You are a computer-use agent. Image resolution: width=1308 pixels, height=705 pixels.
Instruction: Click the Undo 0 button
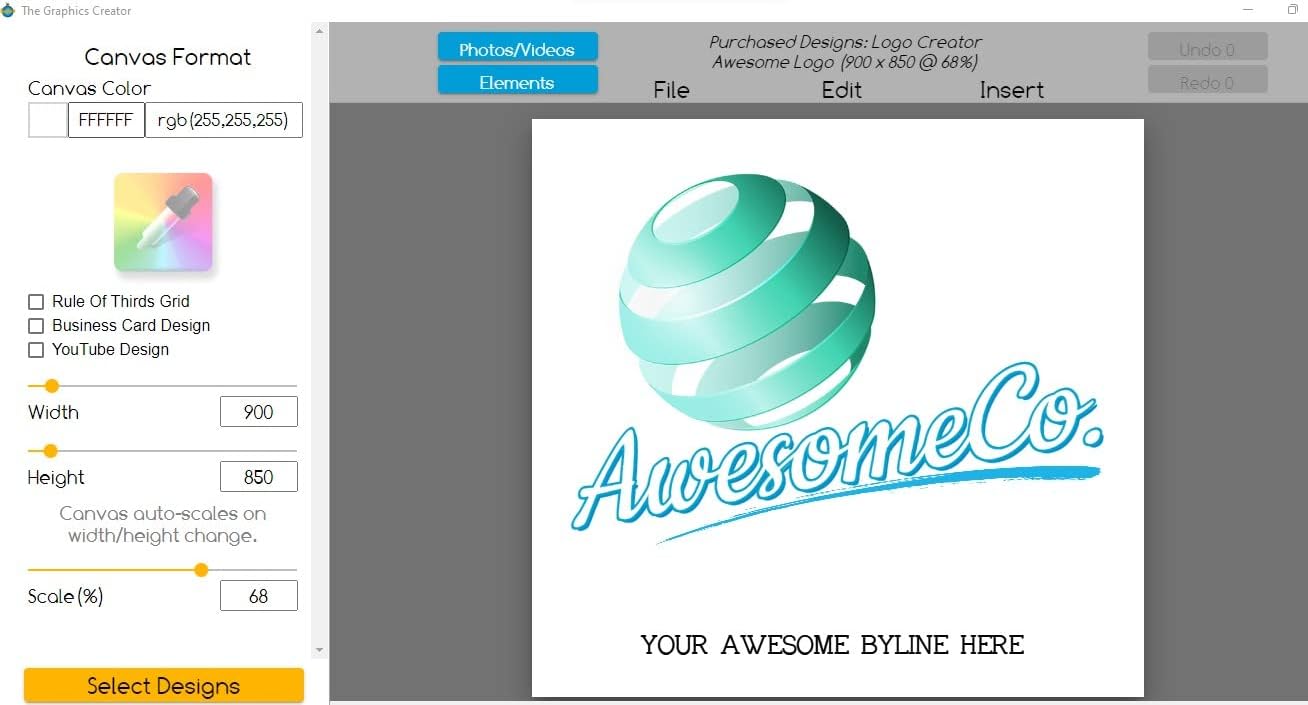[x=1207, y=48]
